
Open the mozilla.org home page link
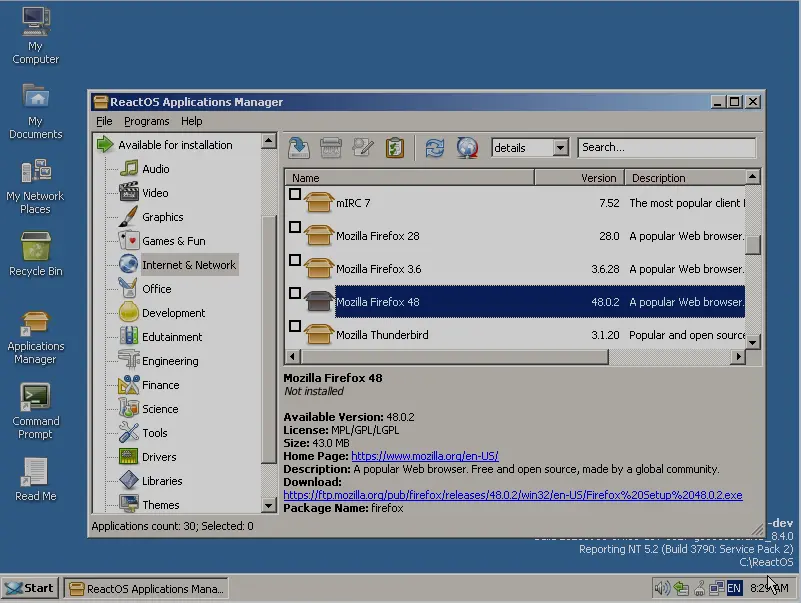click(425, 456)
